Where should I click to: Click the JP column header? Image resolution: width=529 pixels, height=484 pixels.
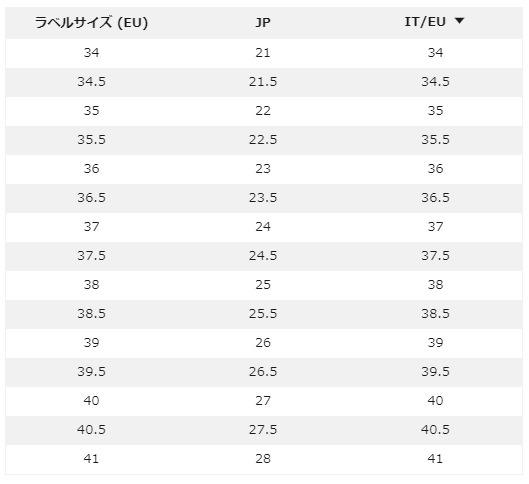point(263,22)
